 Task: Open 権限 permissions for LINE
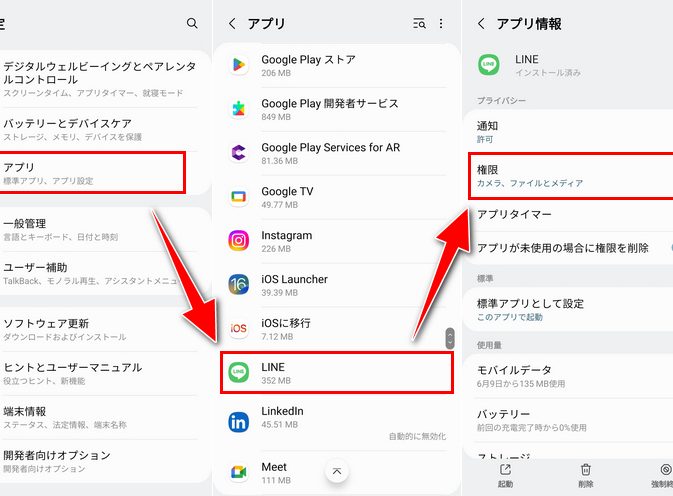(x=571, y=175)
